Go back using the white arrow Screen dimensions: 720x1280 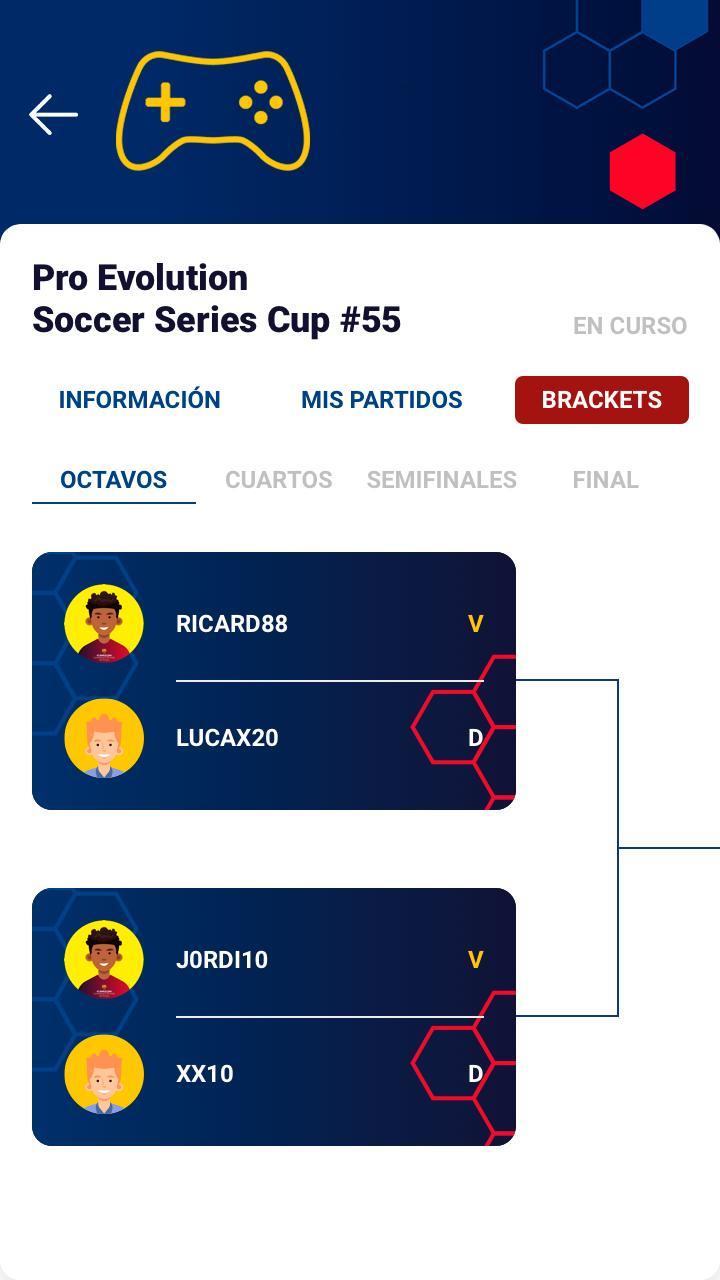(x=54, y=115)
